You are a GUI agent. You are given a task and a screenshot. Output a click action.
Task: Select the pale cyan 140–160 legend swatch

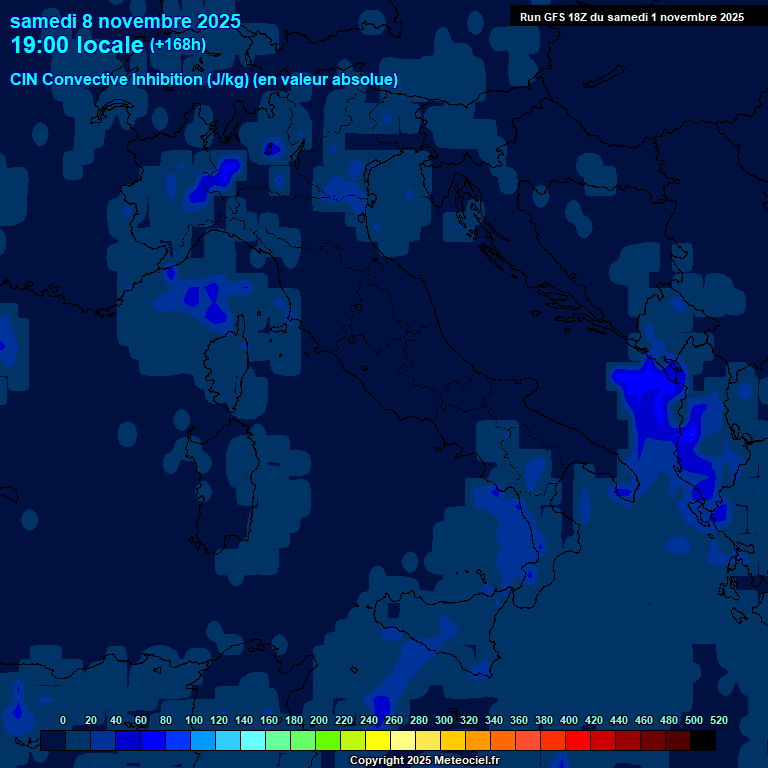coord(253,740)
